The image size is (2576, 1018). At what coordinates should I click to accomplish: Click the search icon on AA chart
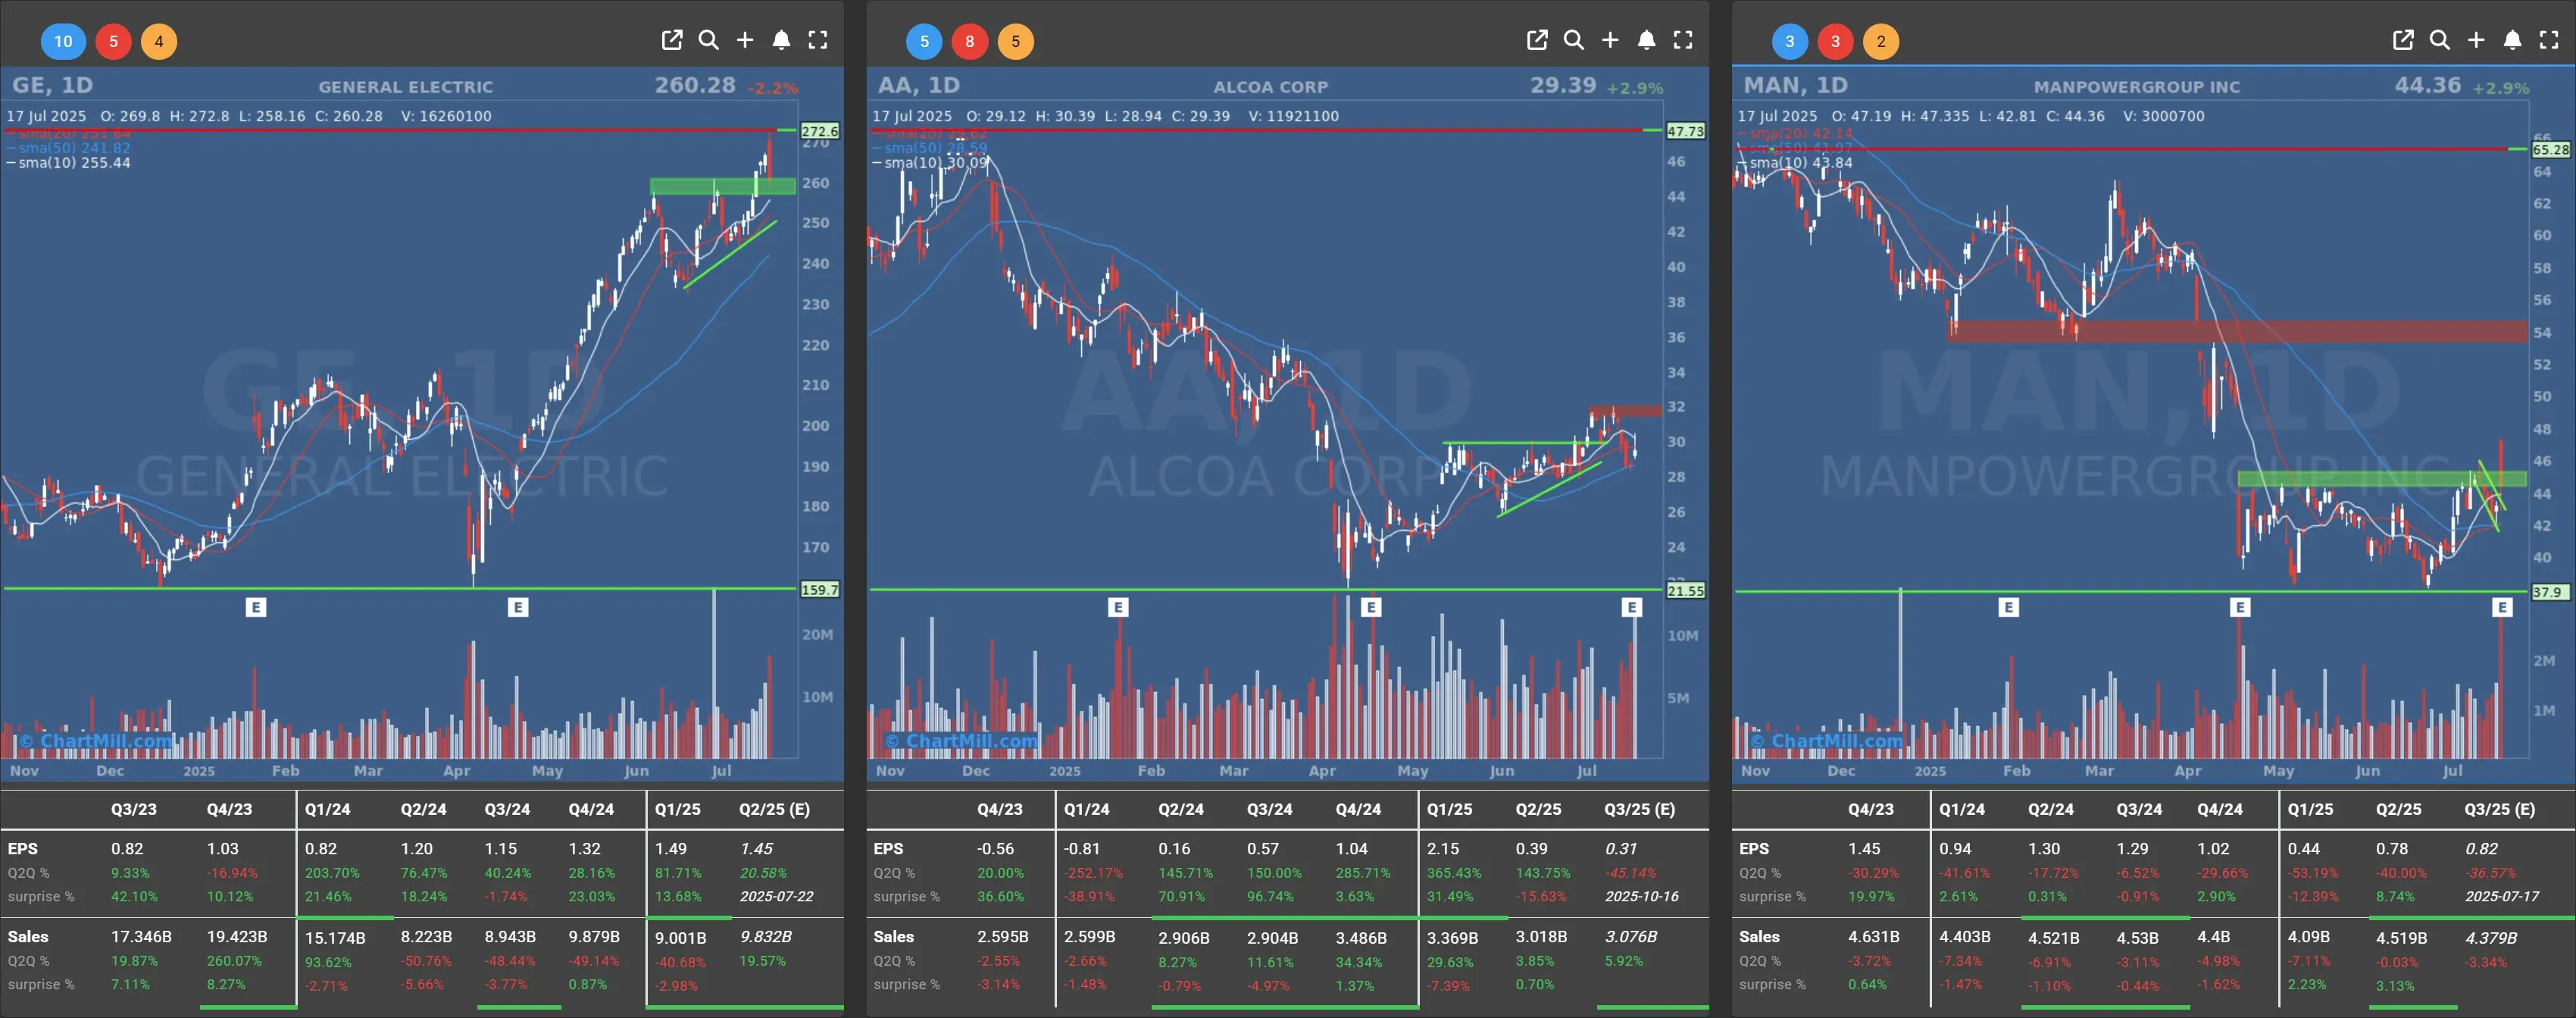(x=1573, y=40)
